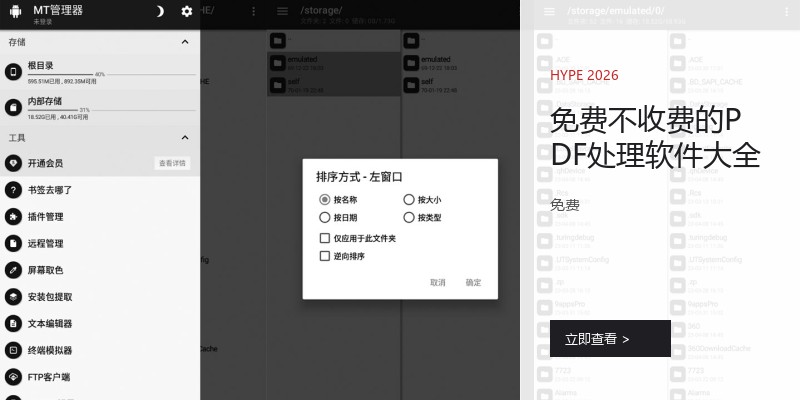Image resolution: width=800 pixels, height=400 pixels.
Task: Click /storage/emulated/0/ path title
Action: coord(616,10)
